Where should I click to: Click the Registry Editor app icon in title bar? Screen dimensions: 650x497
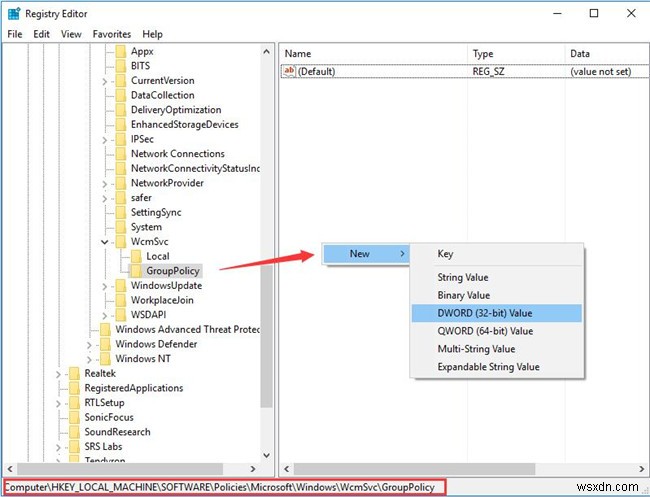click(x=14, y=14)
